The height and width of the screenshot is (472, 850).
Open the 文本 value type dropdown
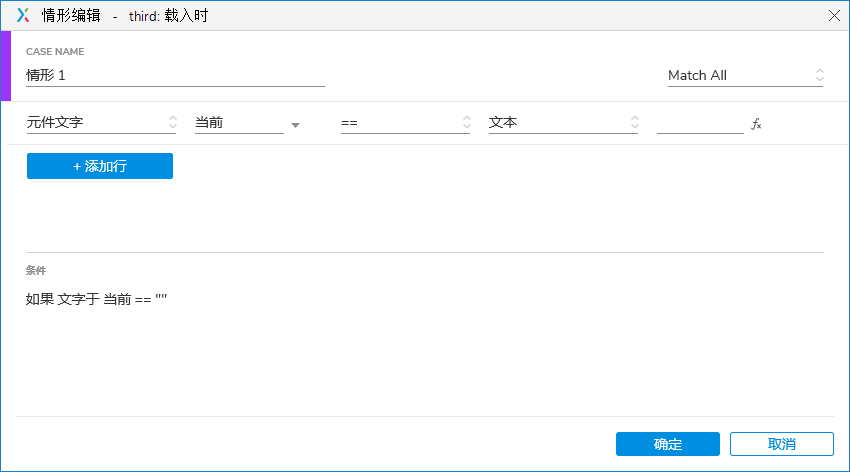coord(563,122)
